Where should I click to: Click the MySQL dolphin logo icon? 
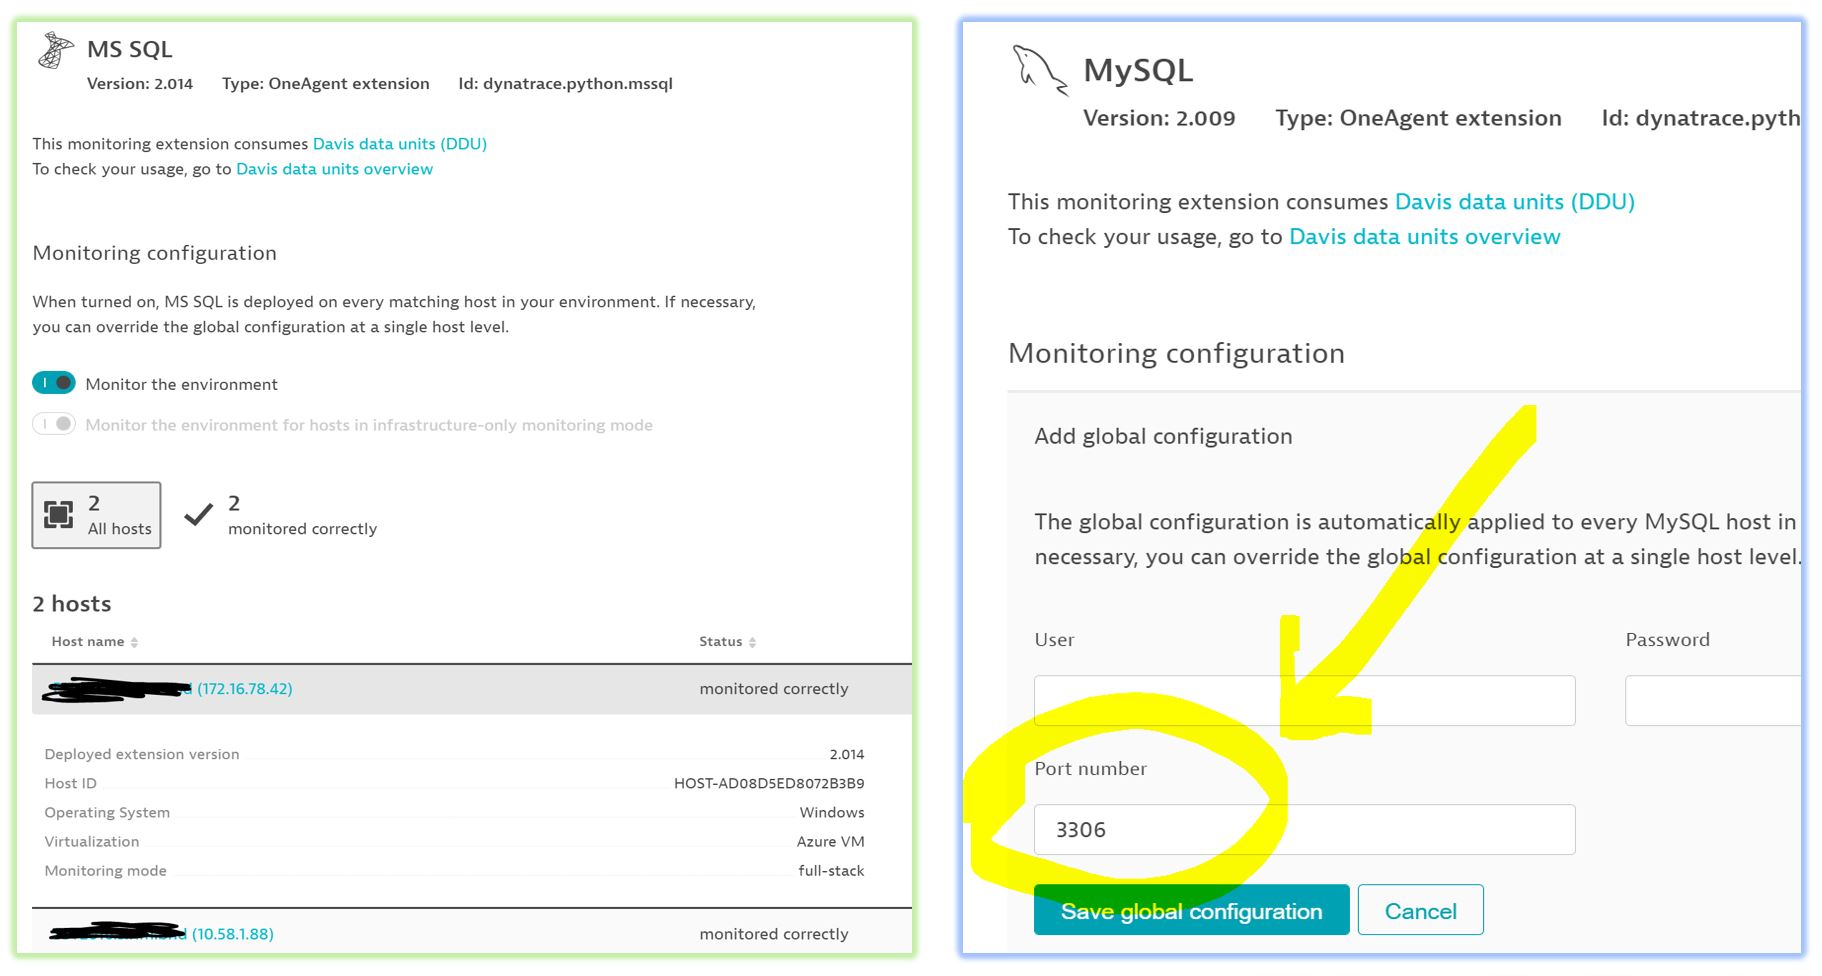pyautogui.click(x=1039, y=70)
